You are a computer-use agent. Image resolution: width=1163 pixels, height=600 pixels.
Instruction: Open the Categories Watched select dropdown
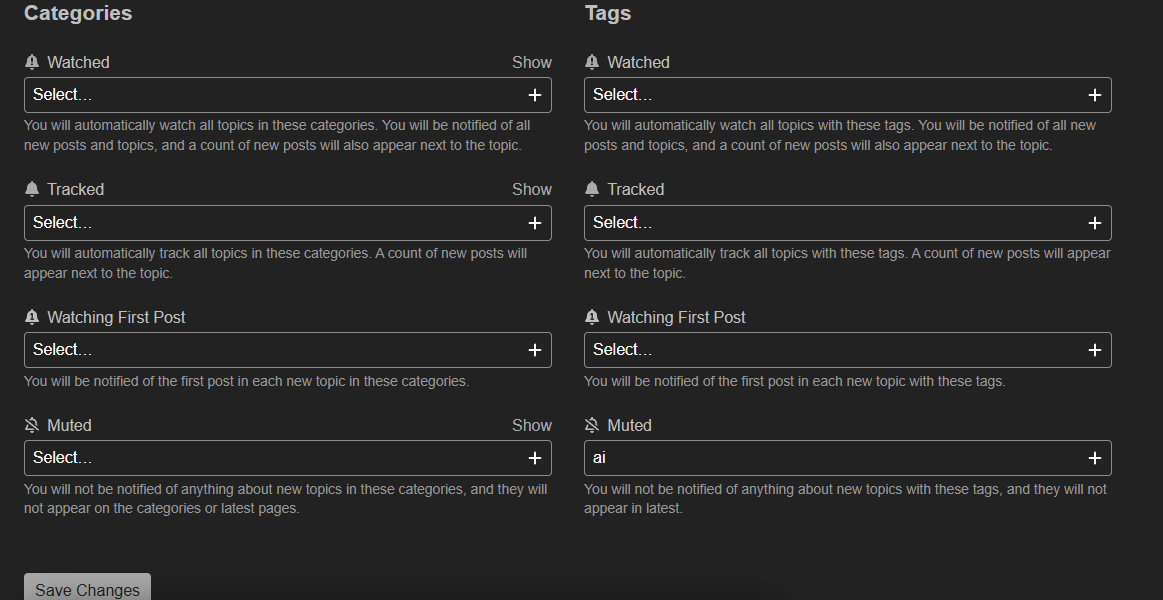pos(270,95)
